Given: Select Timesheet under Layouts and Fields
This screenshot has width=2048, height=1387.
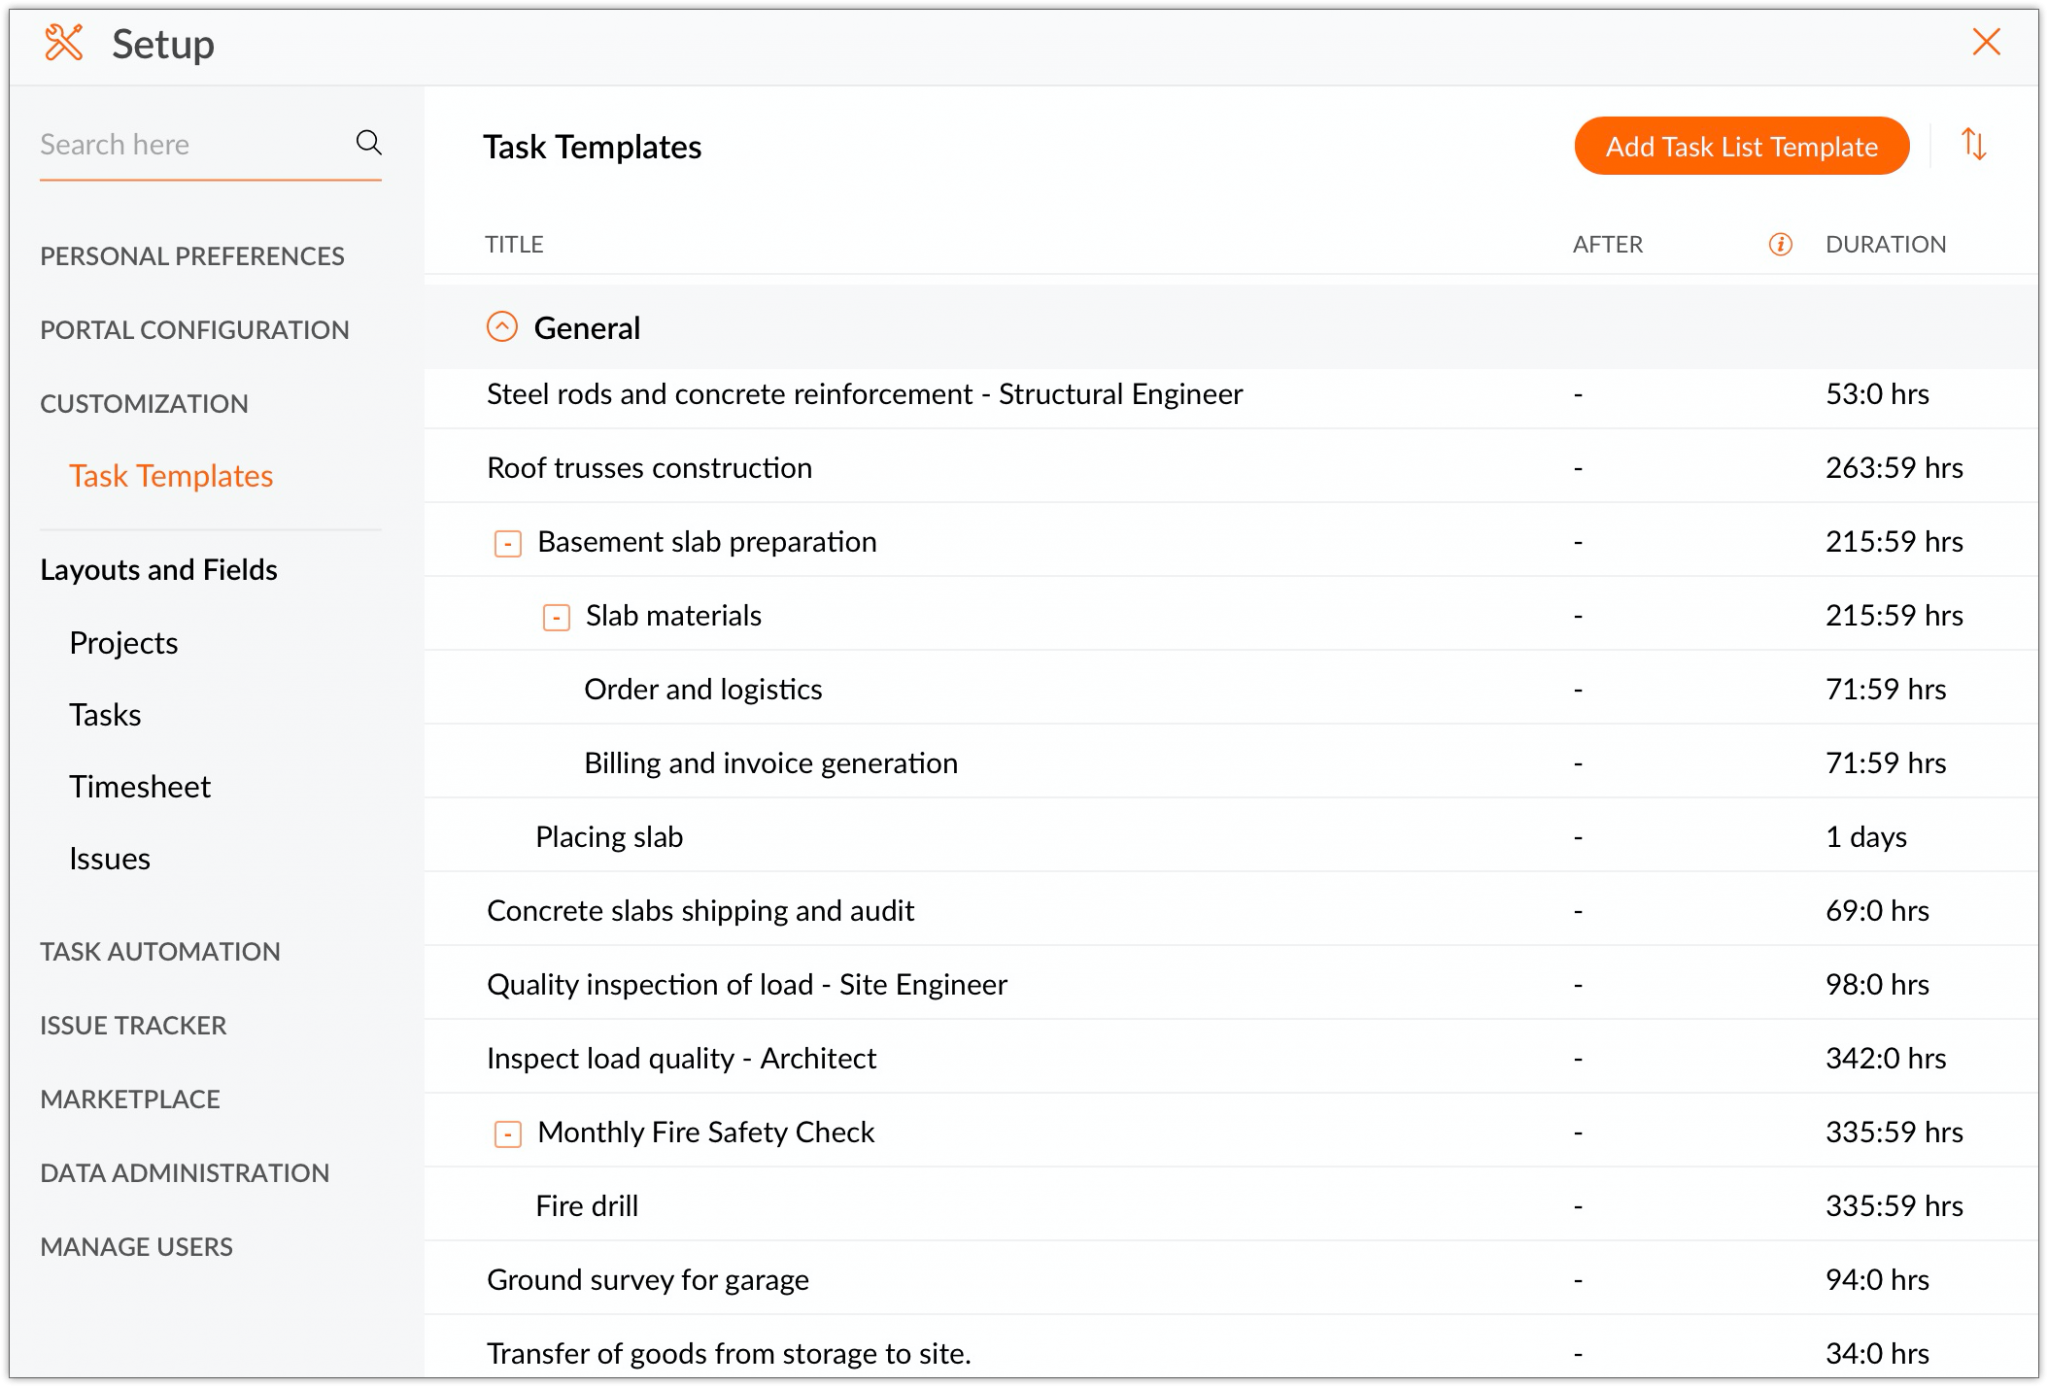Looking at the screenshot, I should pos(140,786).
